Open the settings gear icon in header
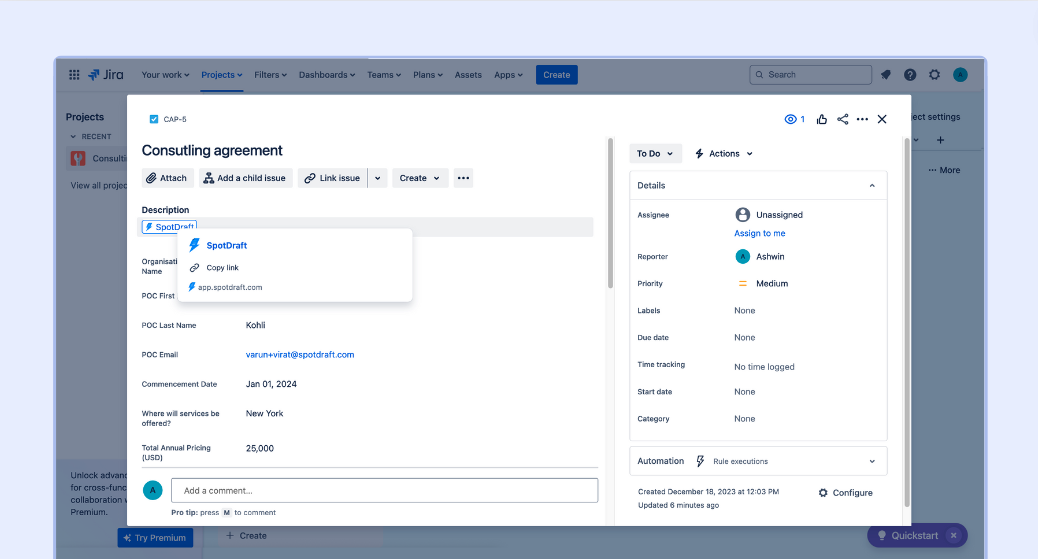 tap(935, 75)
